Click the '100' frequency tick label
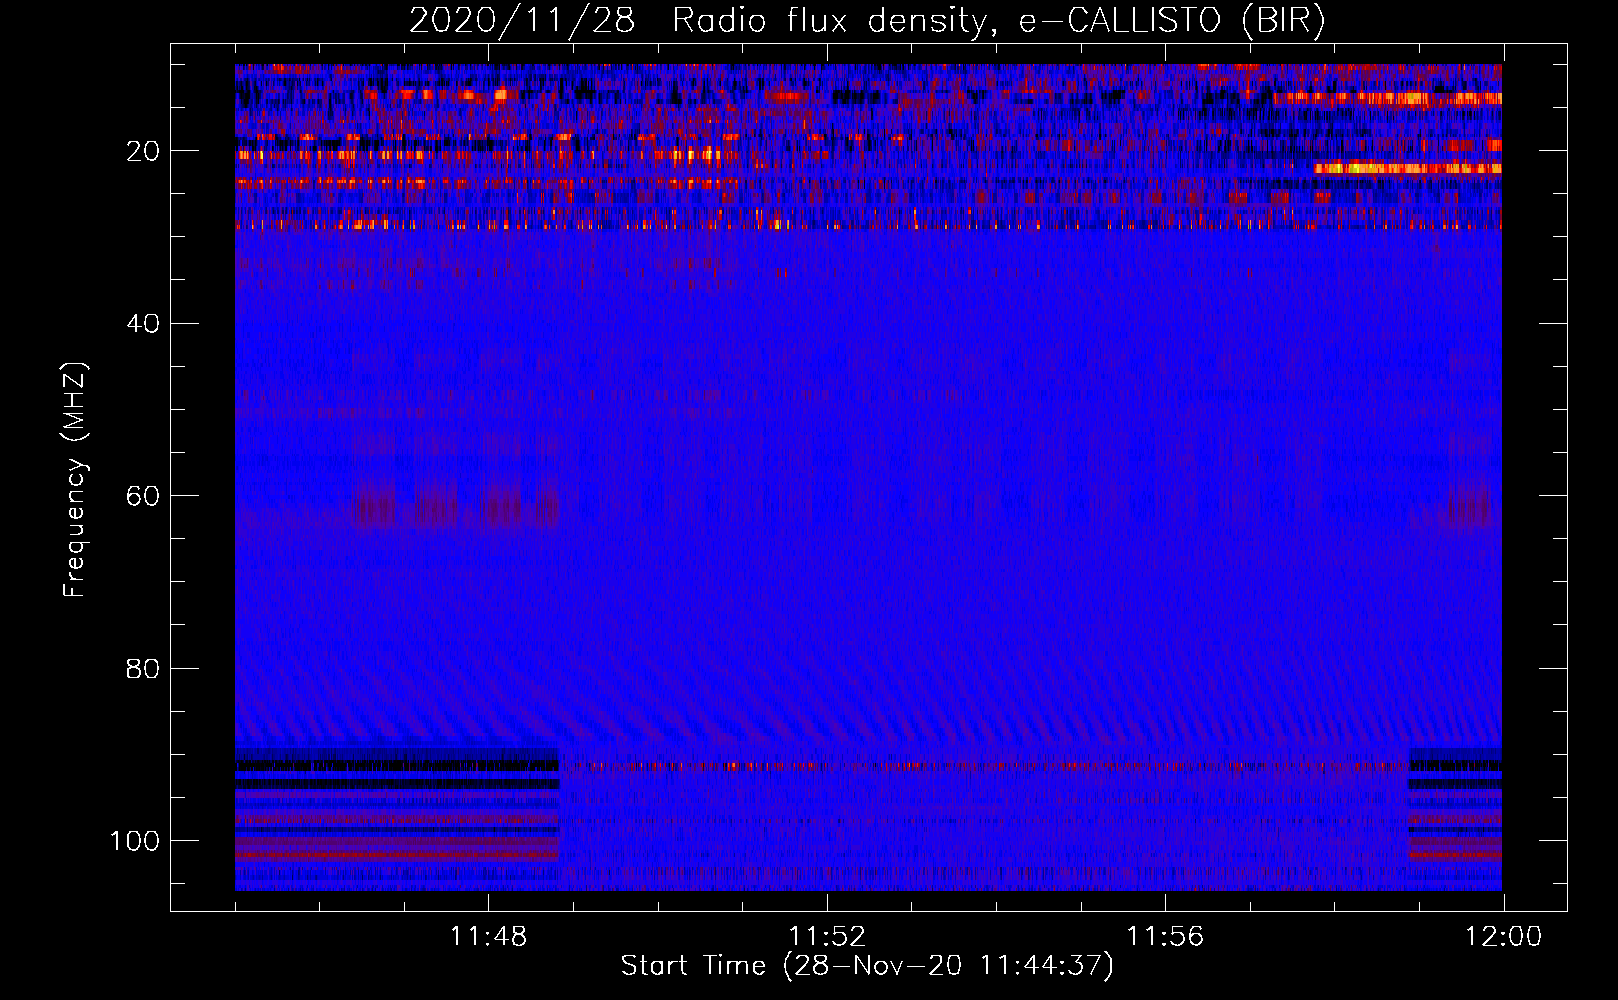Image resolution: width=1618 pixels, height=1000 pixels. pyautogui.click(x=135, y=841)
